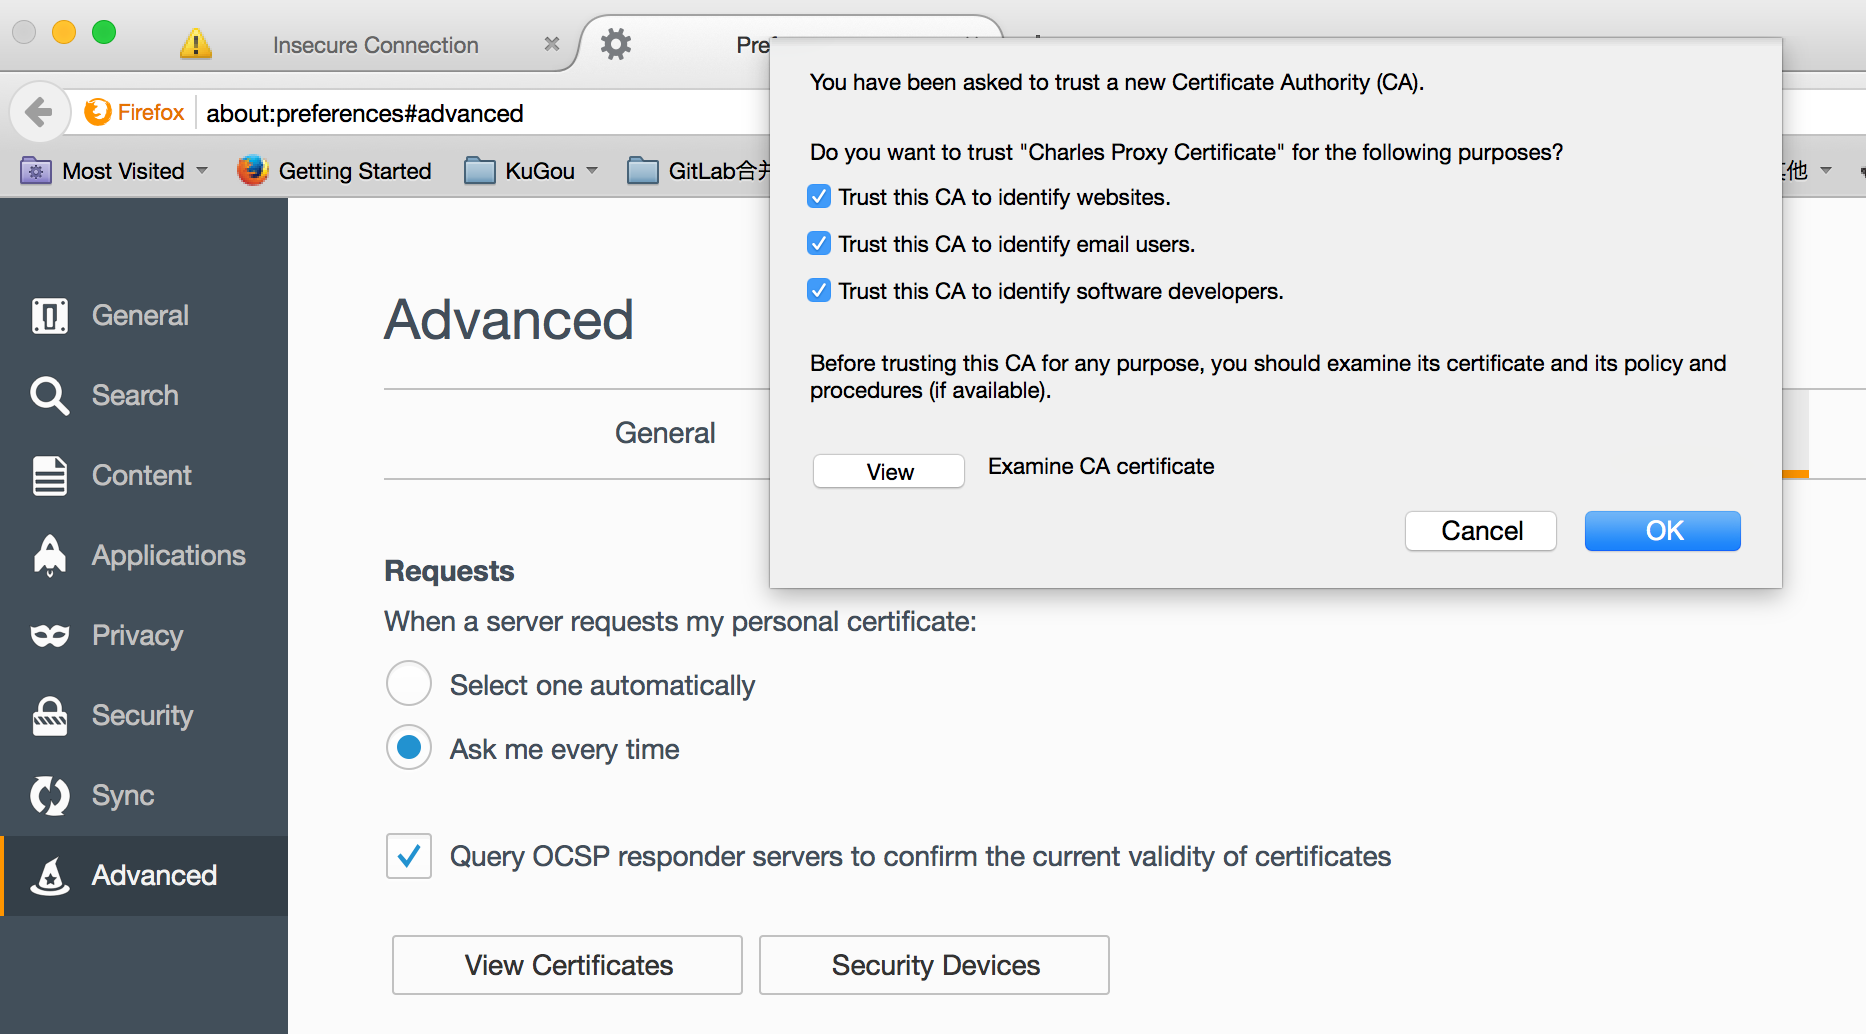Image resolution: width=1866 pixels, height=1034 pixels.
Task: Toggle the Query OCSP responder servers checkbox
Action: pyautogui.click(x=409, y=856)
